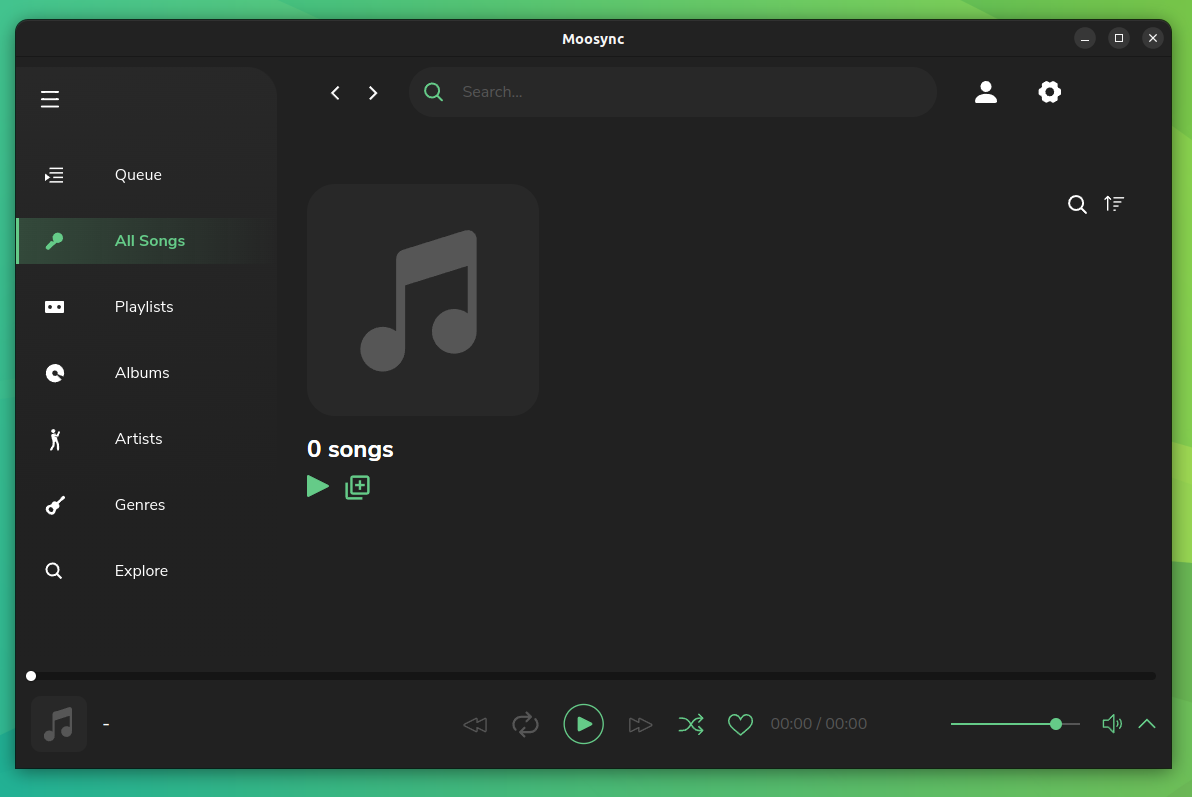Mute audio using the speaker icon
The image size is (1192, 797).
1112,723
